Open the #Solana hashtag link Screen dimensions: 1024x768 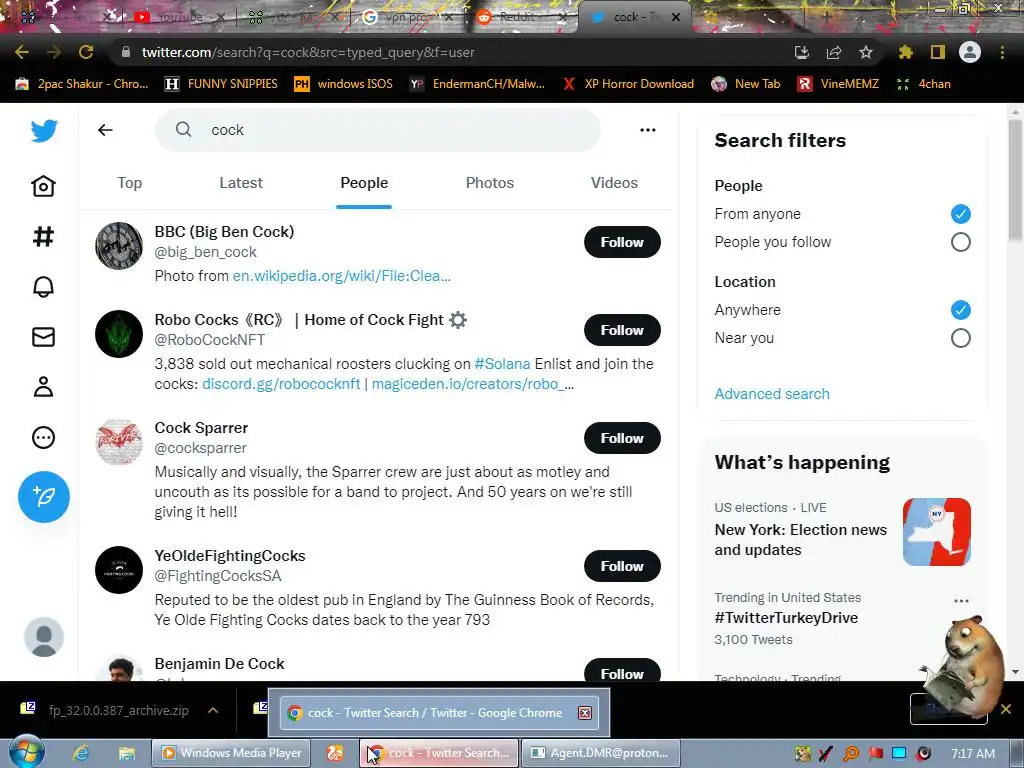(502, 364)
